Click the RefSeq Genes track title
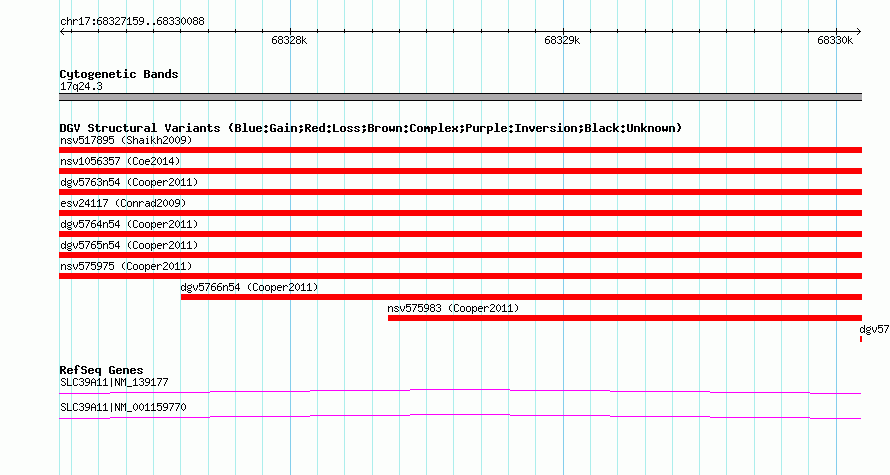 [x=101, y=369]
